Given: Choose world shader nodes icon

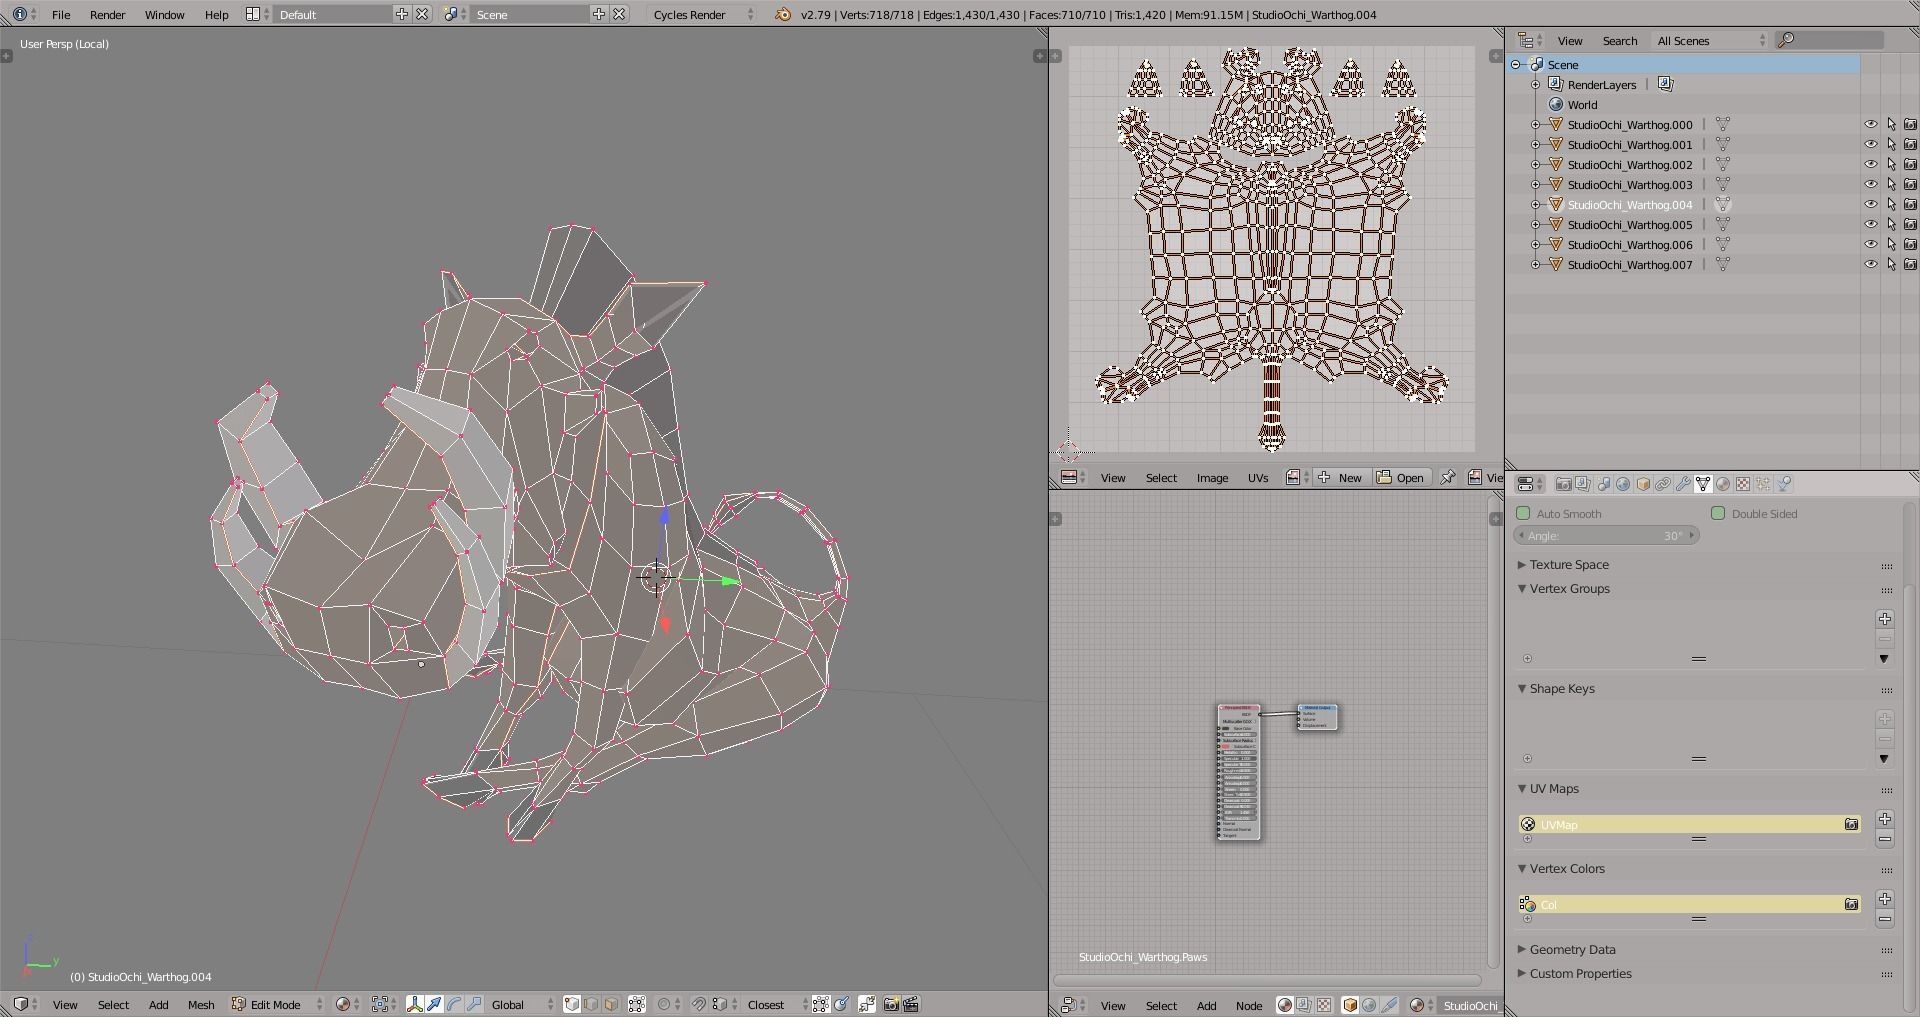Looking at the screenshot, I should point(1369,1006).
